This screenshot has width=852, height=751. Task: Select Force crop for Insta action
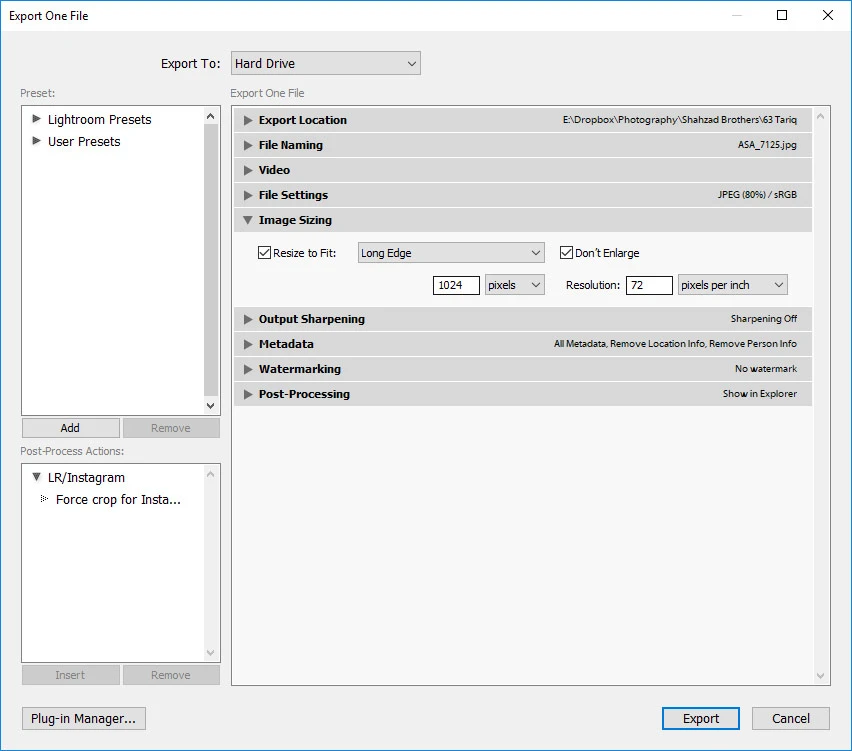118,499
